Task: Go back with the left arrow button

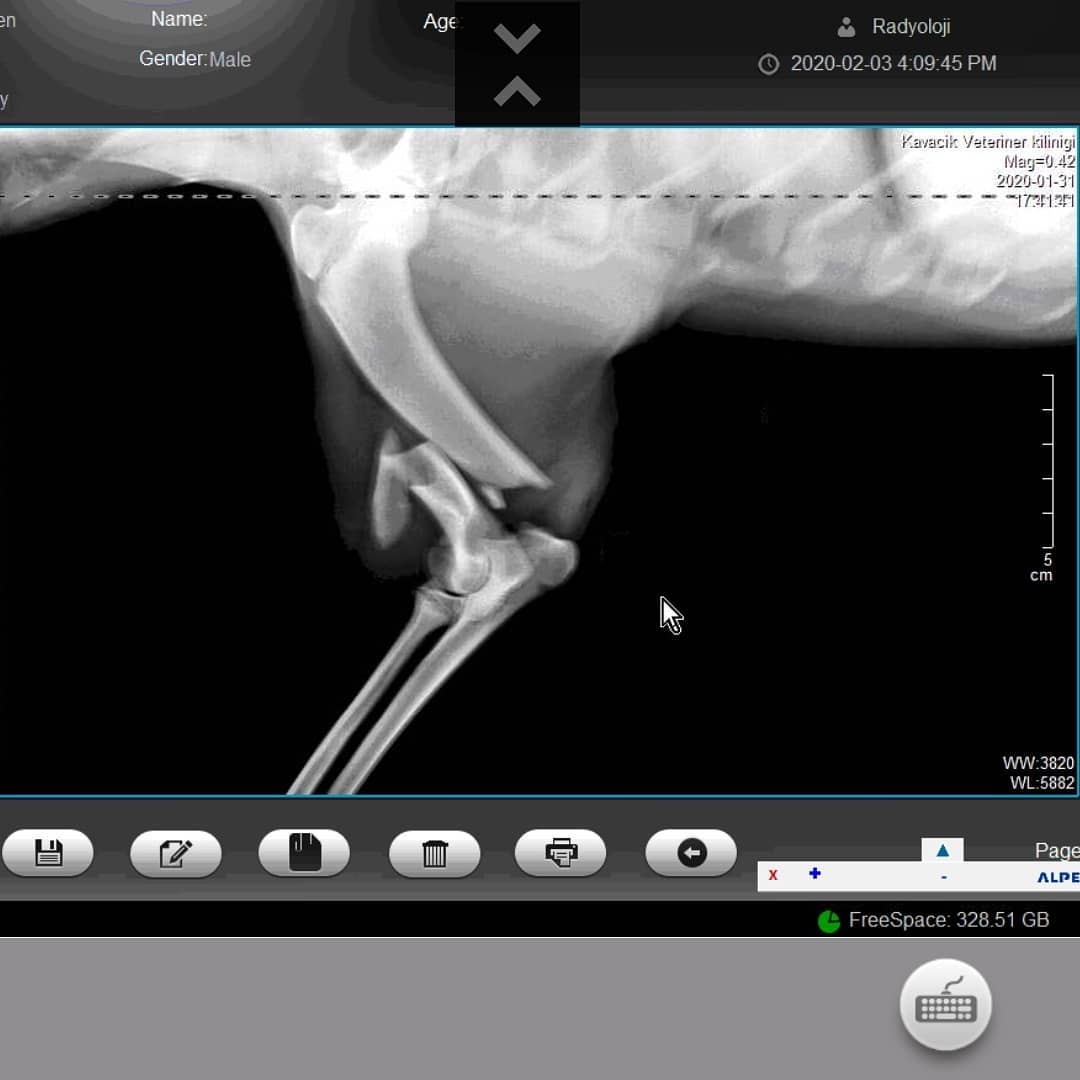Action: (691, 853)
